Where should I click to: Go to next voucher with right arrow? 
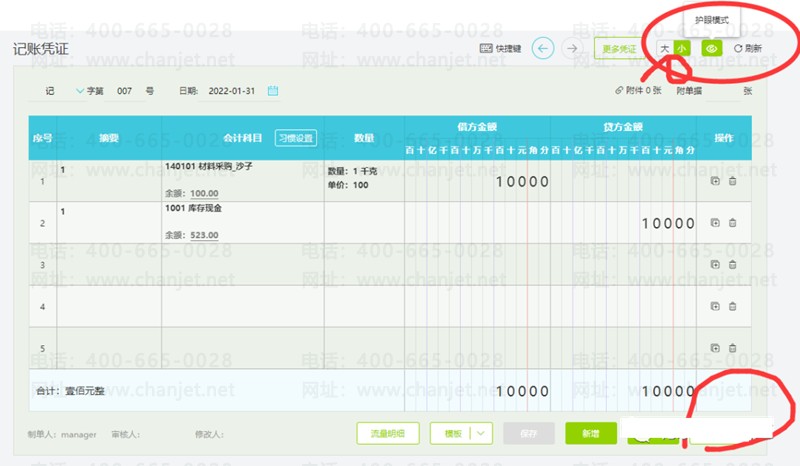point(572,48)
